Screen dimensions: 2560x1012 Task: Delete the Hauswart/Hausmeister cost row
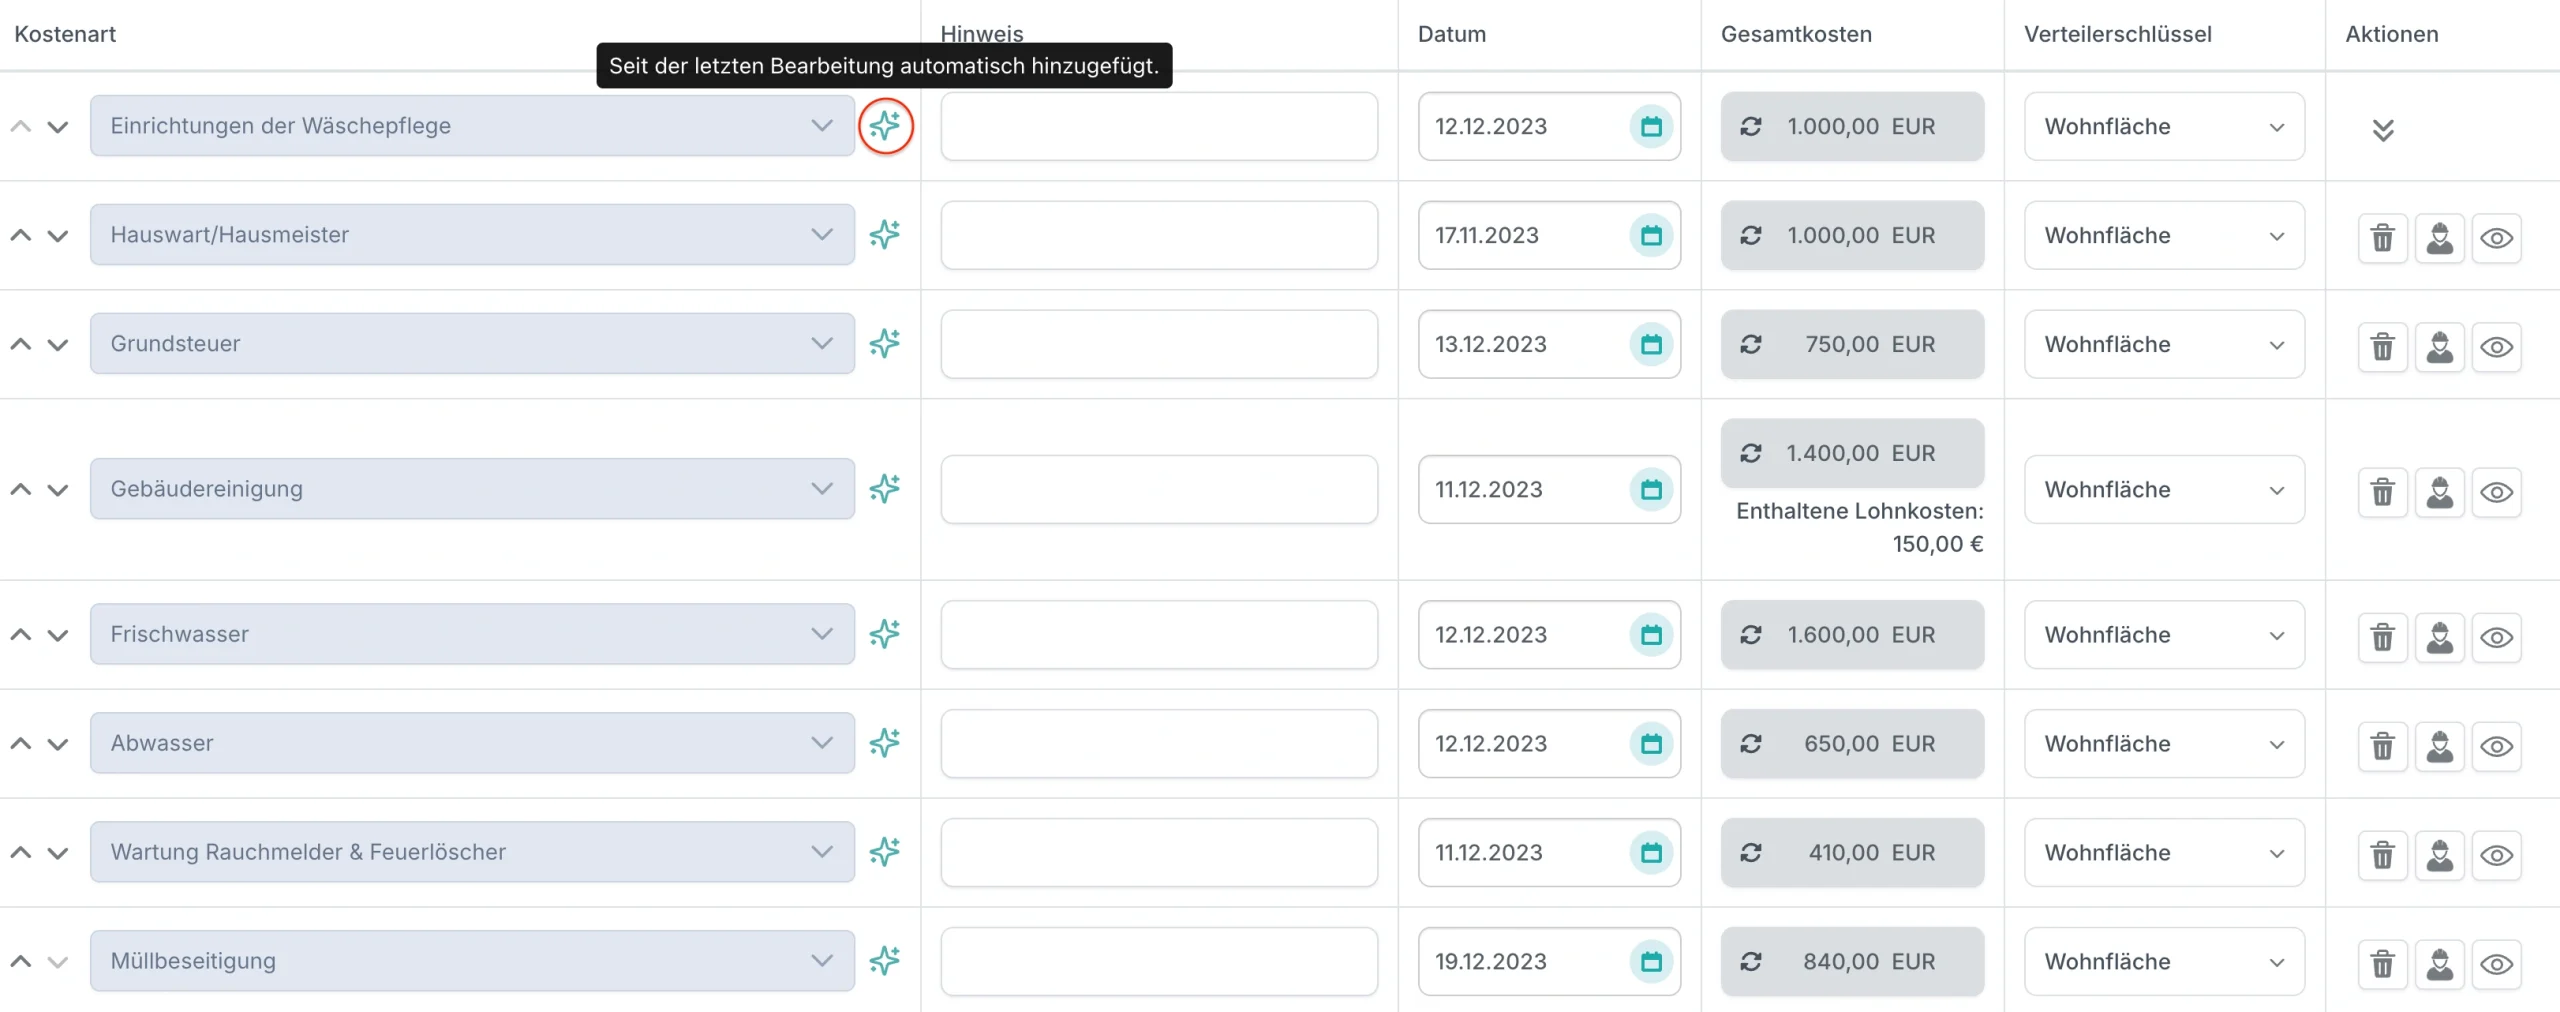[2383, 238]
